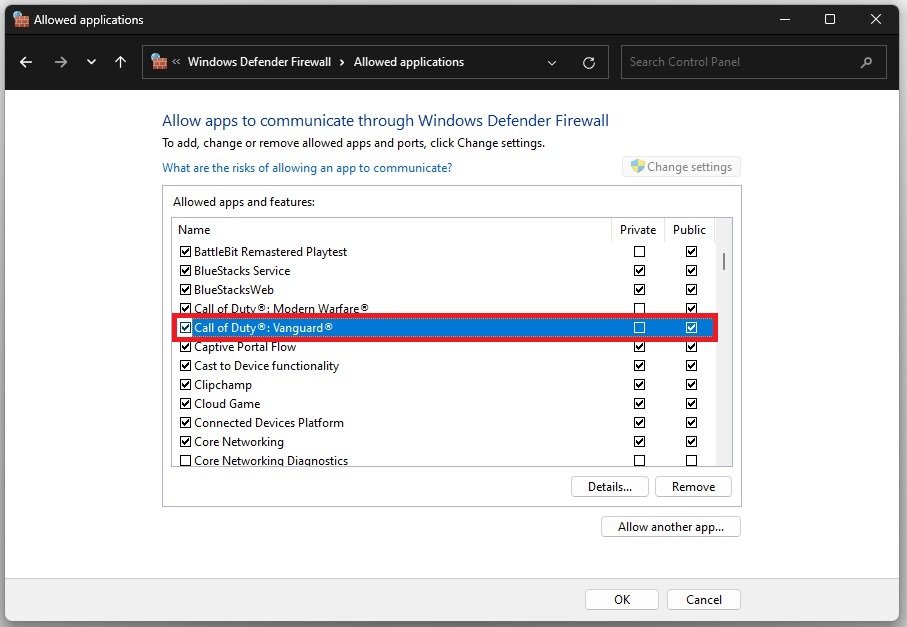Toggle the Core Networking Diagnostics name checkbox
Image resolution: width=907 pixels, height=627 pixels.
[x=185, y=461]
